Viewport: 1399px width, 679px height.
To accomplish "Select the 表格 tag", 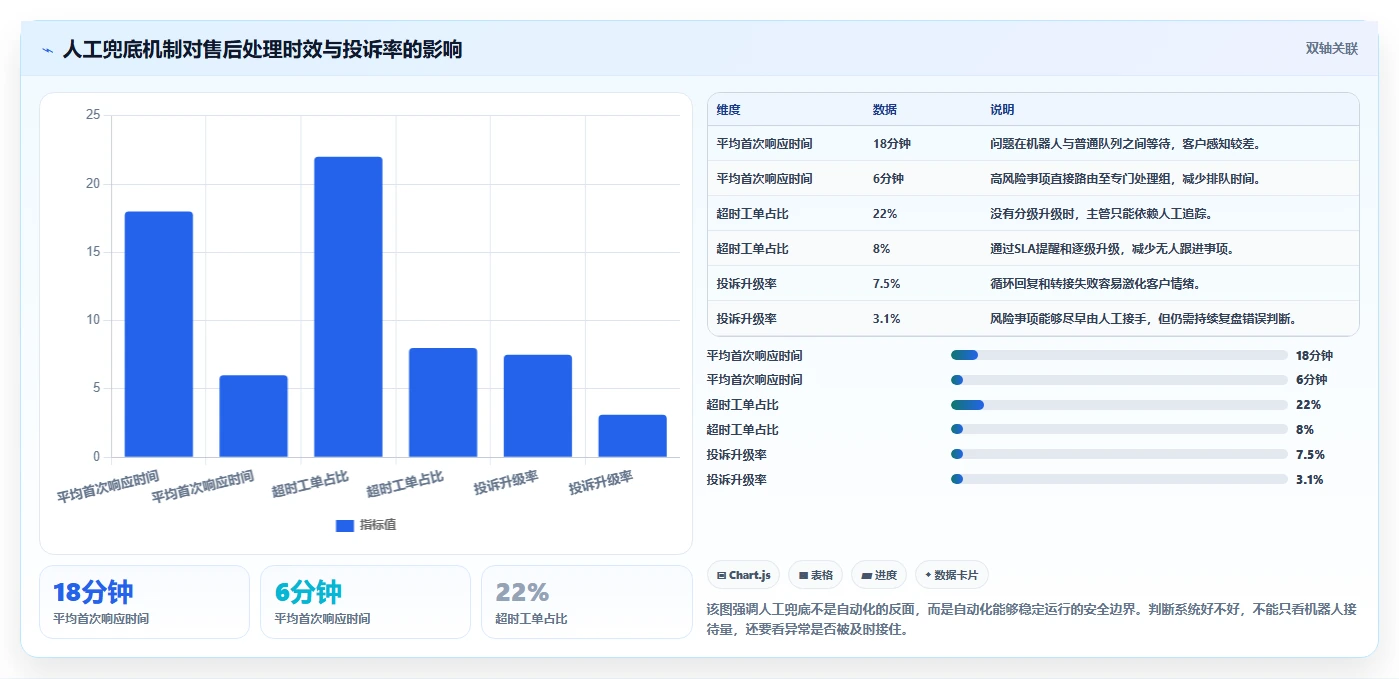I will pyautogui.click(x=816, y=575).
